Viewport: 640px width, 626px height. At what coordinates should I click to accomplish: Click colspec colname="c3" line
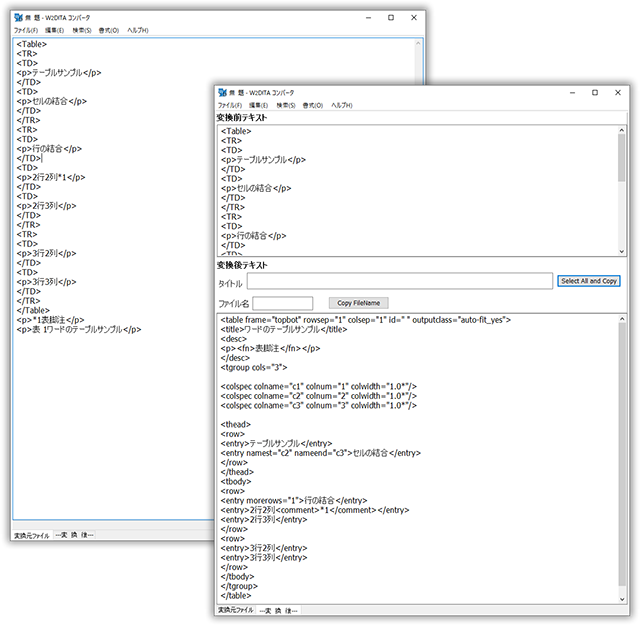319,406
